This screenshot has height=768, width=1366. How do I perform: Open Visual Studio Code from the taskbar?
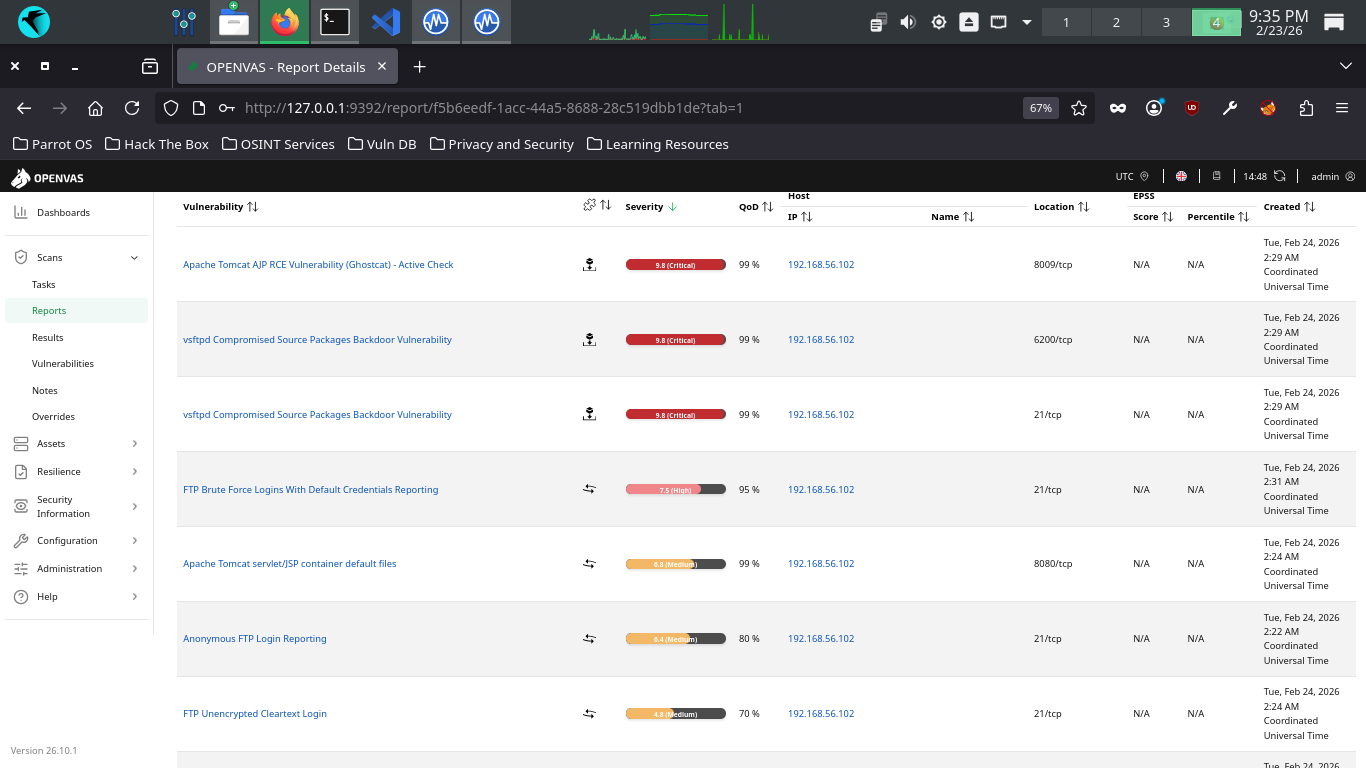click(x=385, y=21)
